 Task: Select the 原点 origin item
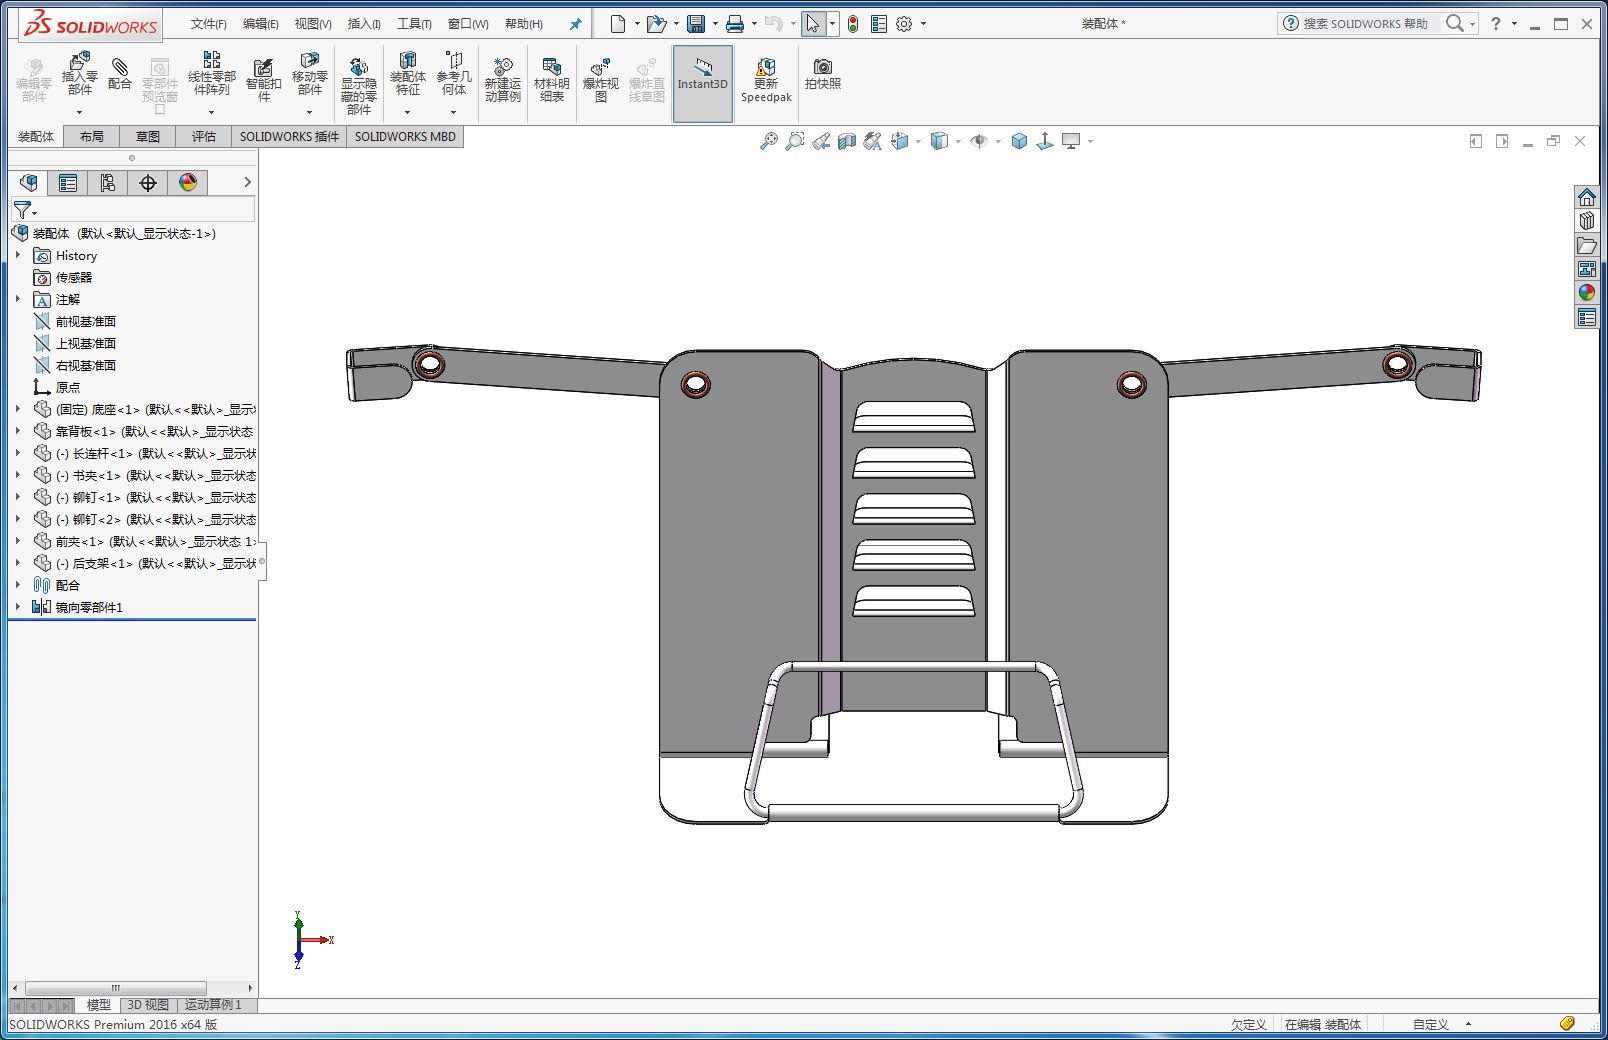pos(67,388)
